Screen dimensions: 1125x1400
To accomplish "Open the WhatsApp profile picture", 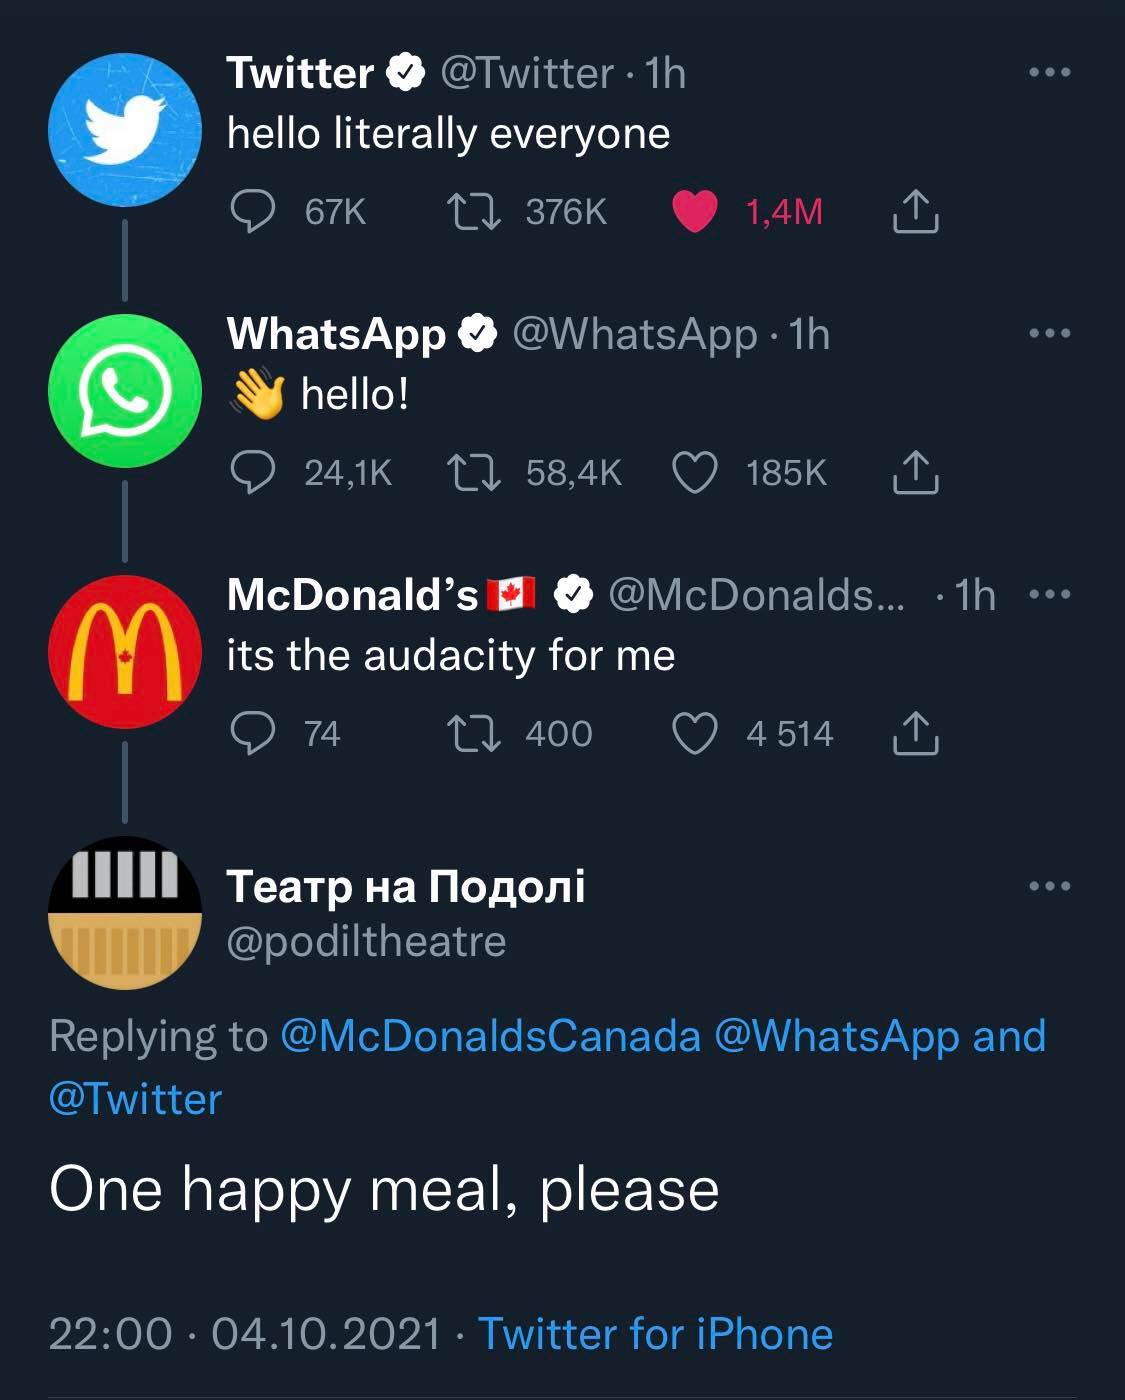I will pyautogui.click(x=125, y=391).
